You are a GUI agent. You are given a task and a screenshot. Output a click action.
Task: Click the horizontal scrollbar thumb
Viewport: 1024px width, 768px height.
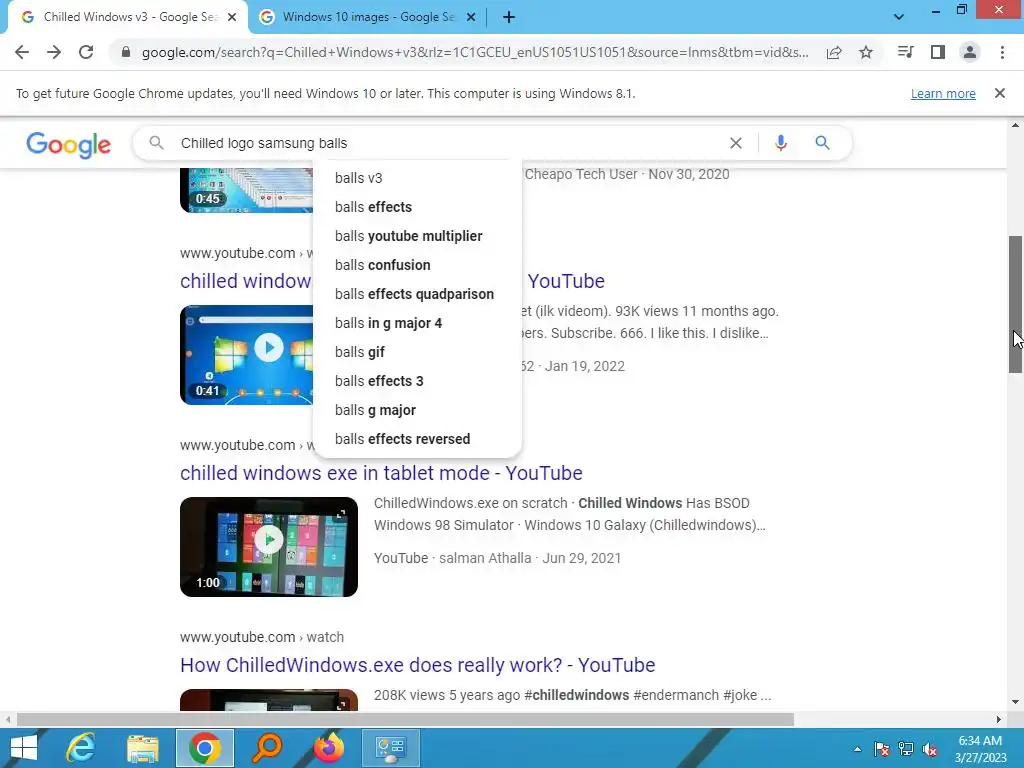(405, 720)
